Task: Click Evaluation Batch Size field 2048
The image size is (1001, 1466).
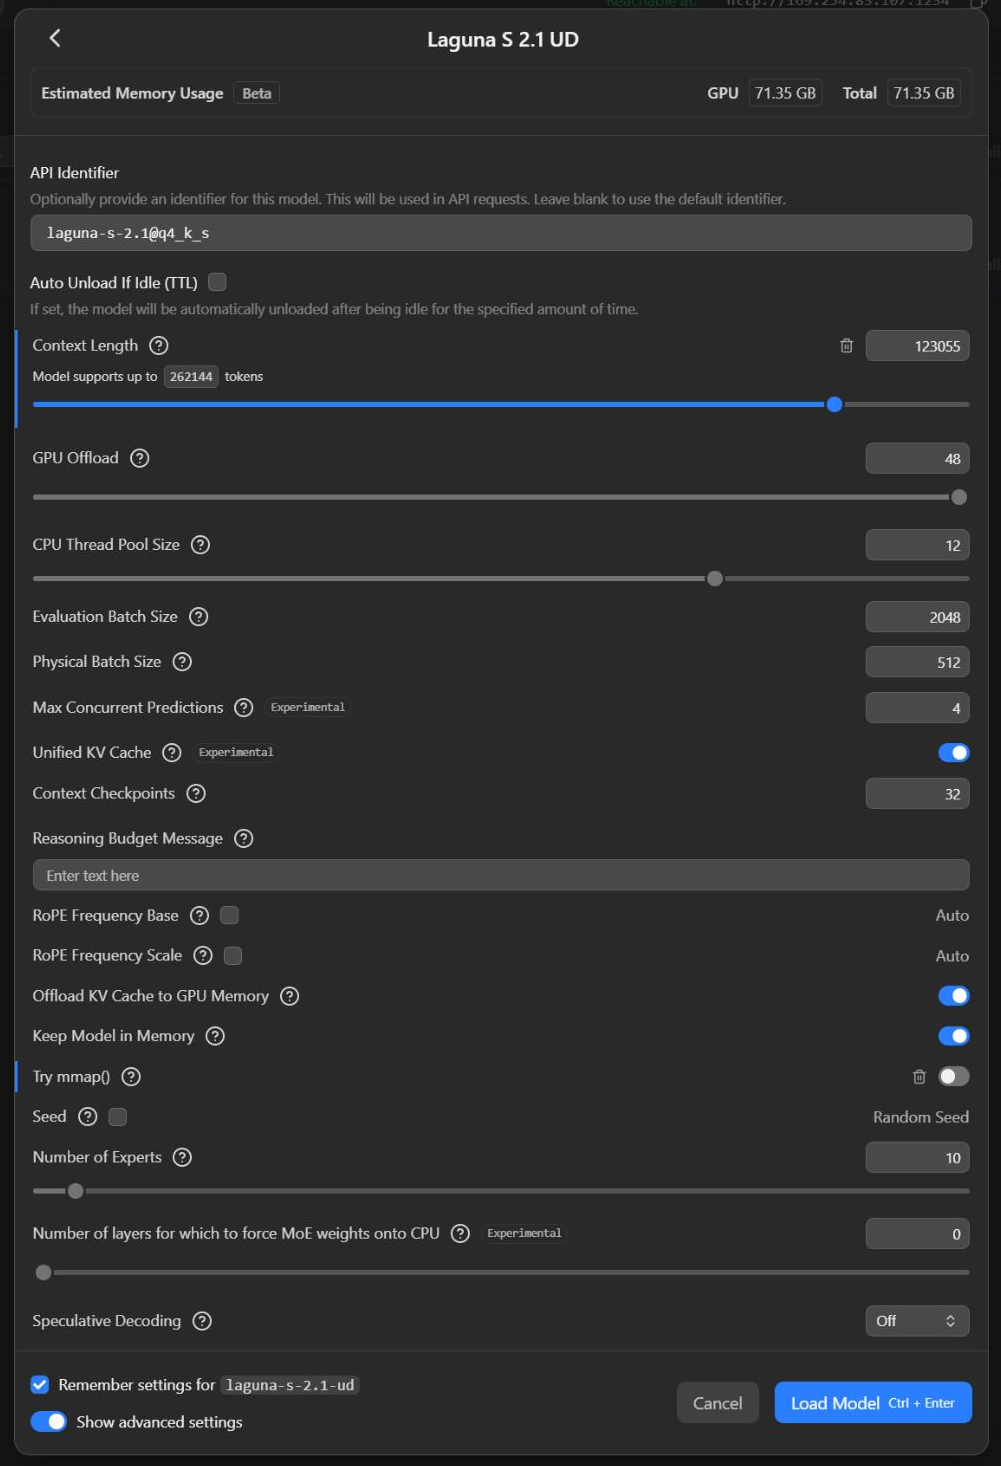Action: (x=917, y=618)
